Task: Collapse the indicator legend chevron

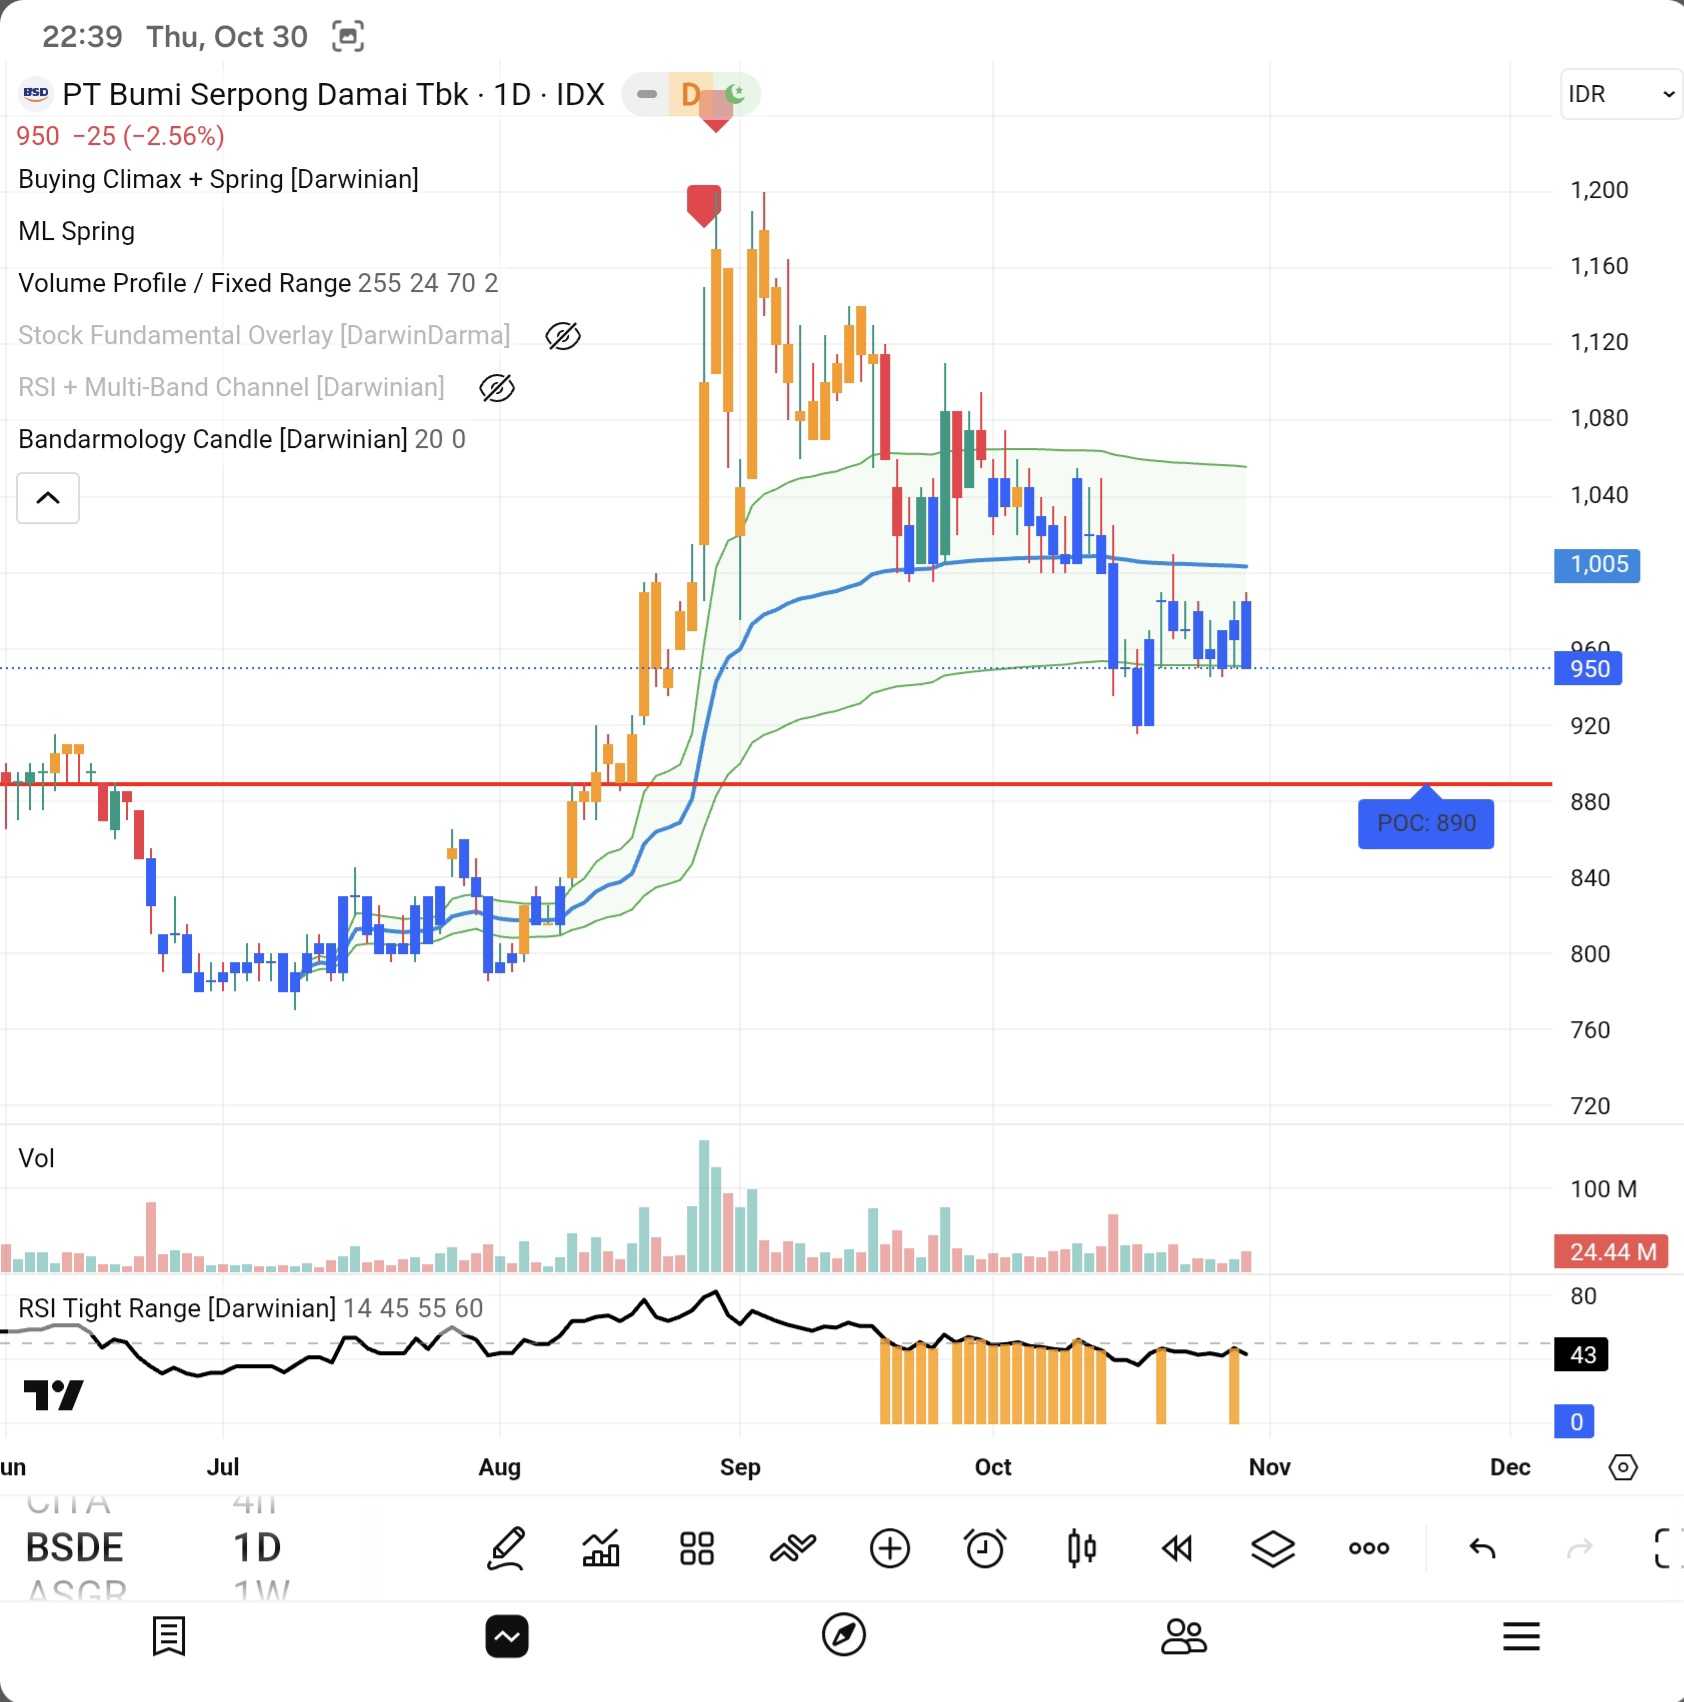Action: click(x=48, y=498)
